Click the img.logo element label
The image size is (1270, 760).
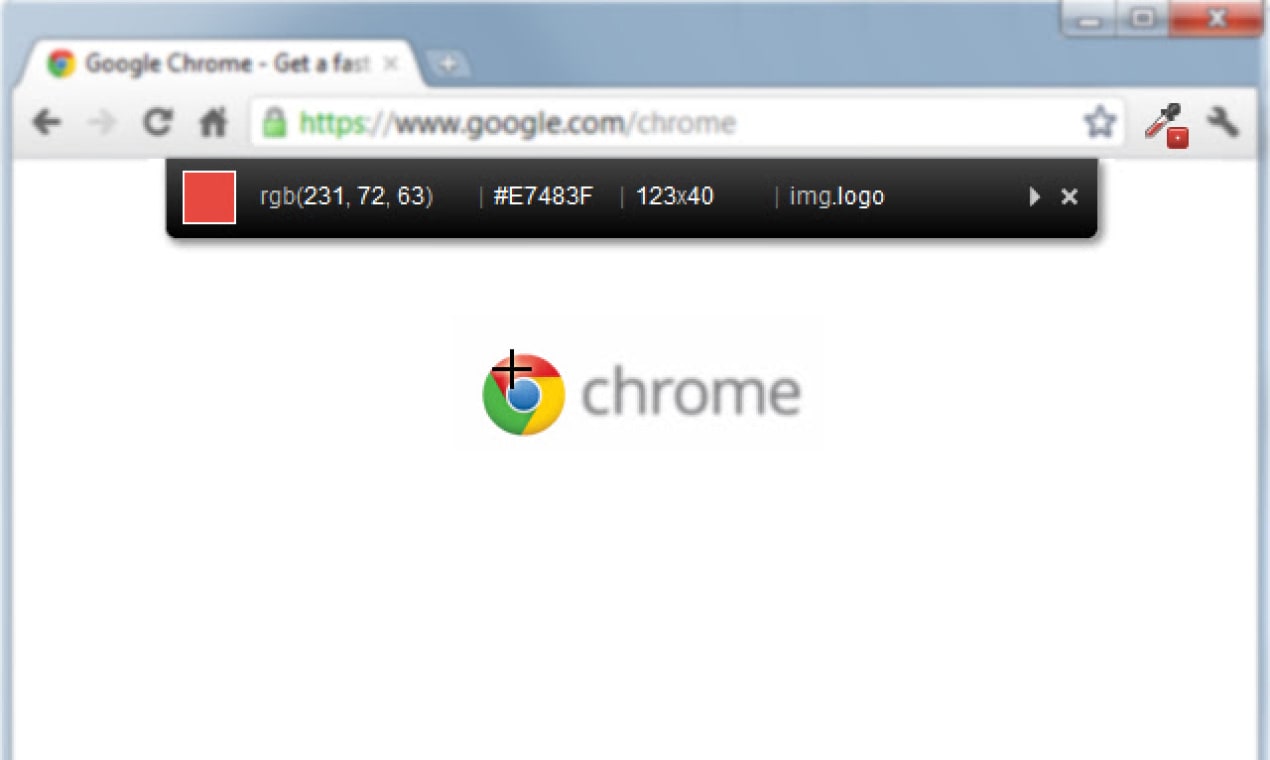click(837, 196)
